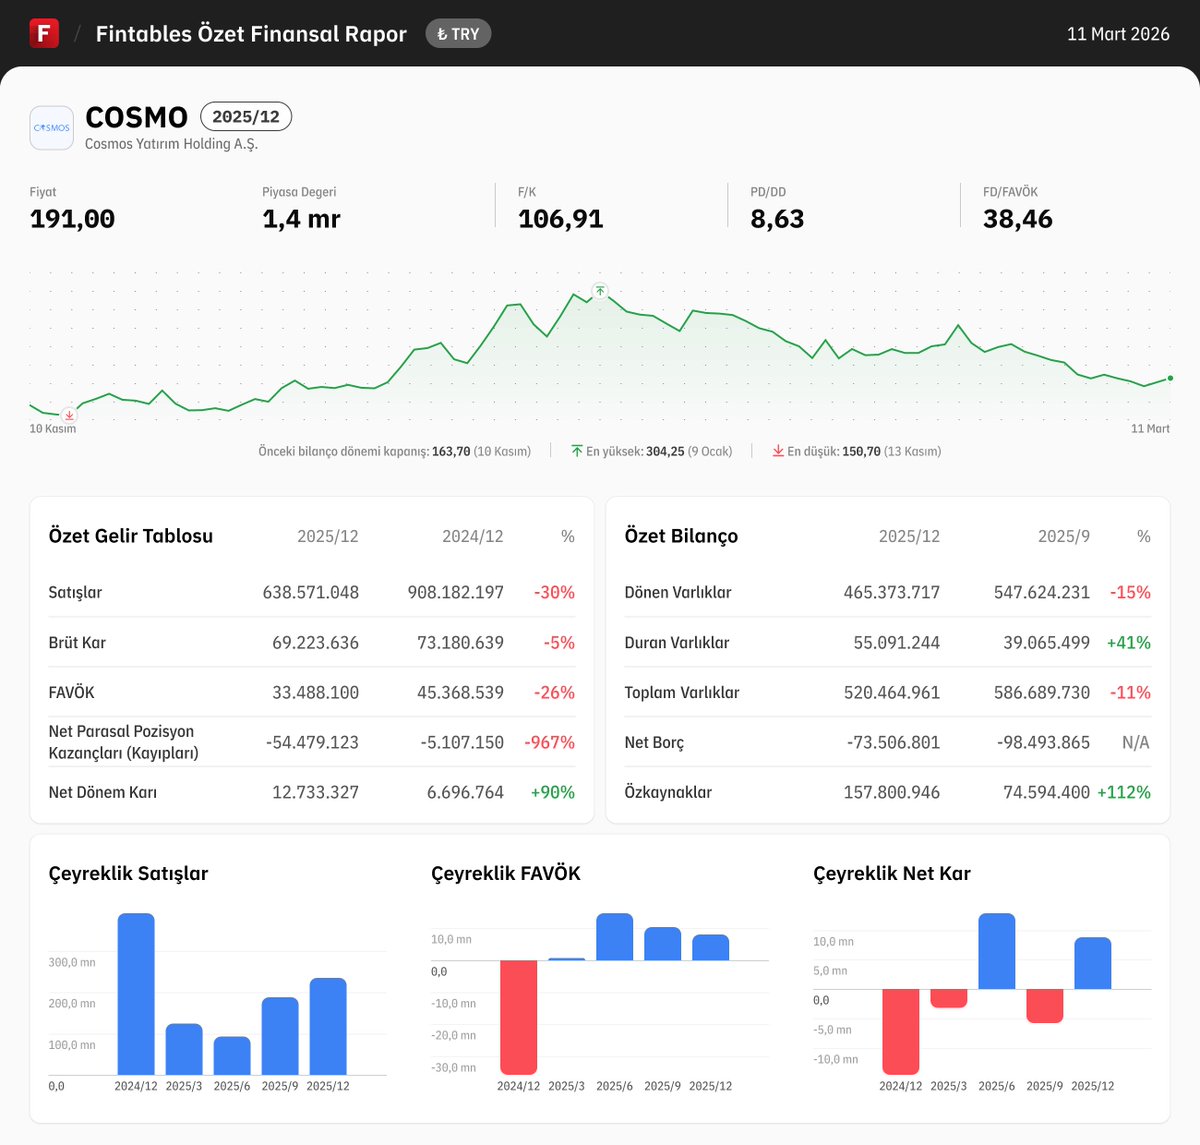Screen dimensions: 1200x1145
Task: Click the Net Borç value -73.506.801
Action: coord(894,742)
